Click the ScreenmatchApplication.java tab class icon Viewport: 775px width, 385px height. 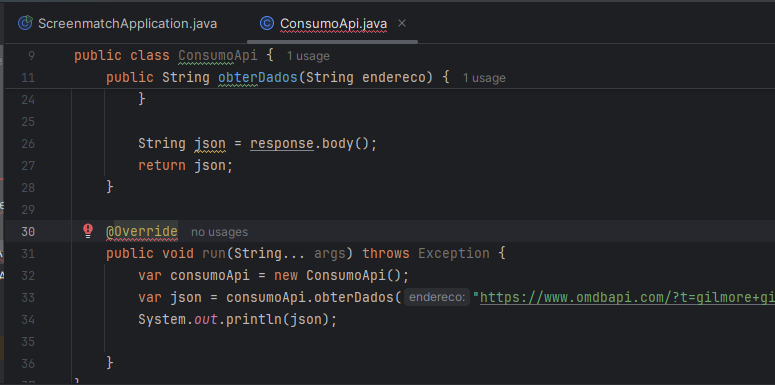pyautogui.click(x=25, y=23)
